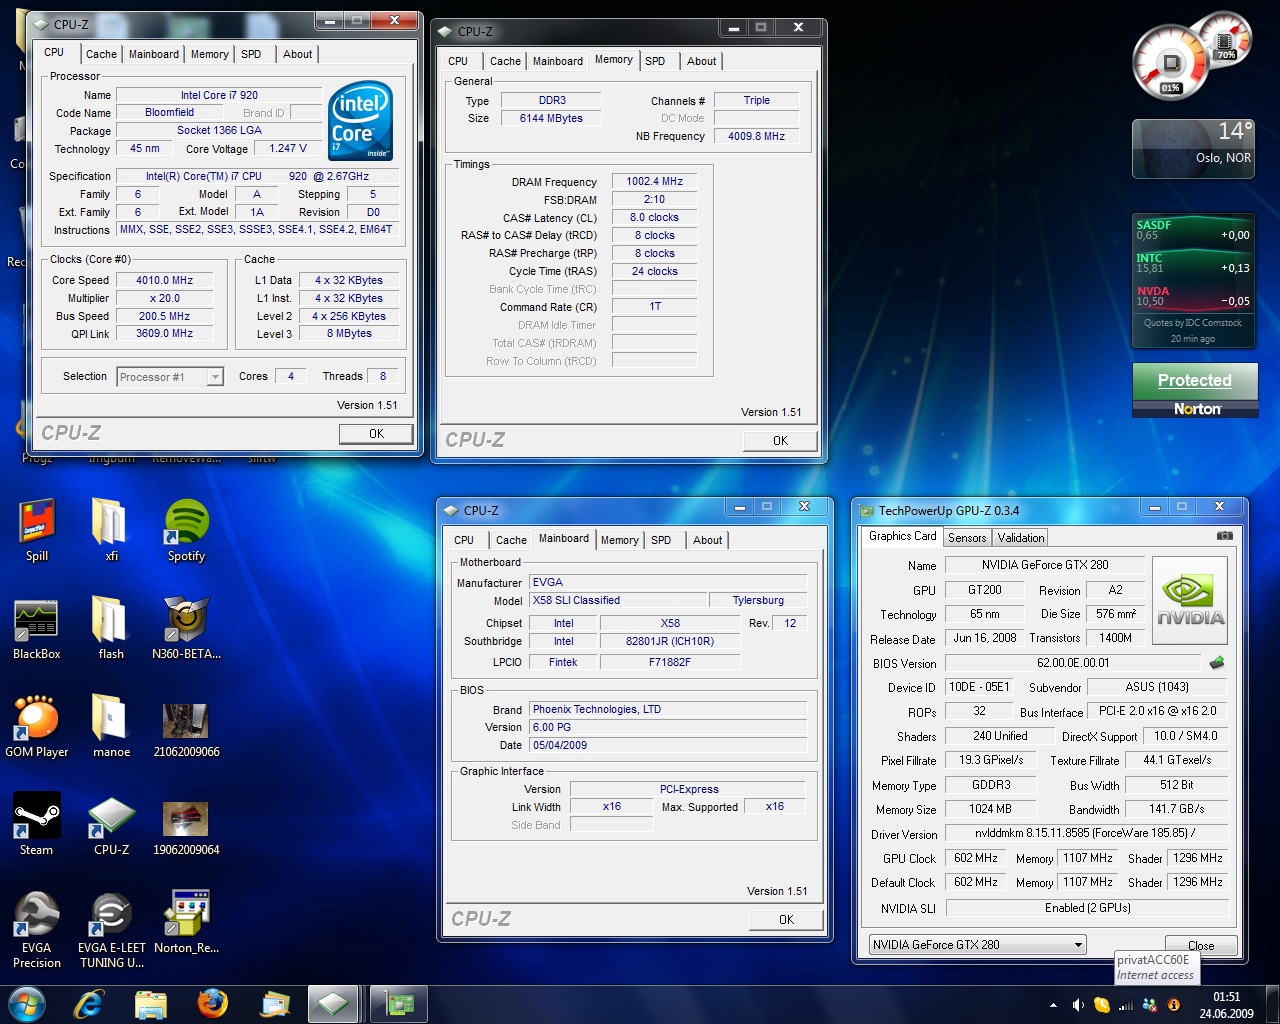
Task: Click the Intel Core i7 logo
Action: (360, 122)
